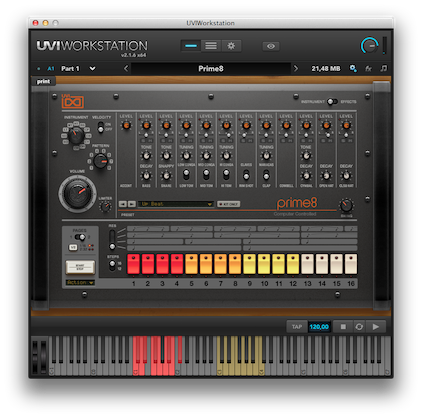Toggle the Pages 1/2 switch
The width and height of the screenshot is (422, 418).
click(80, 237)
